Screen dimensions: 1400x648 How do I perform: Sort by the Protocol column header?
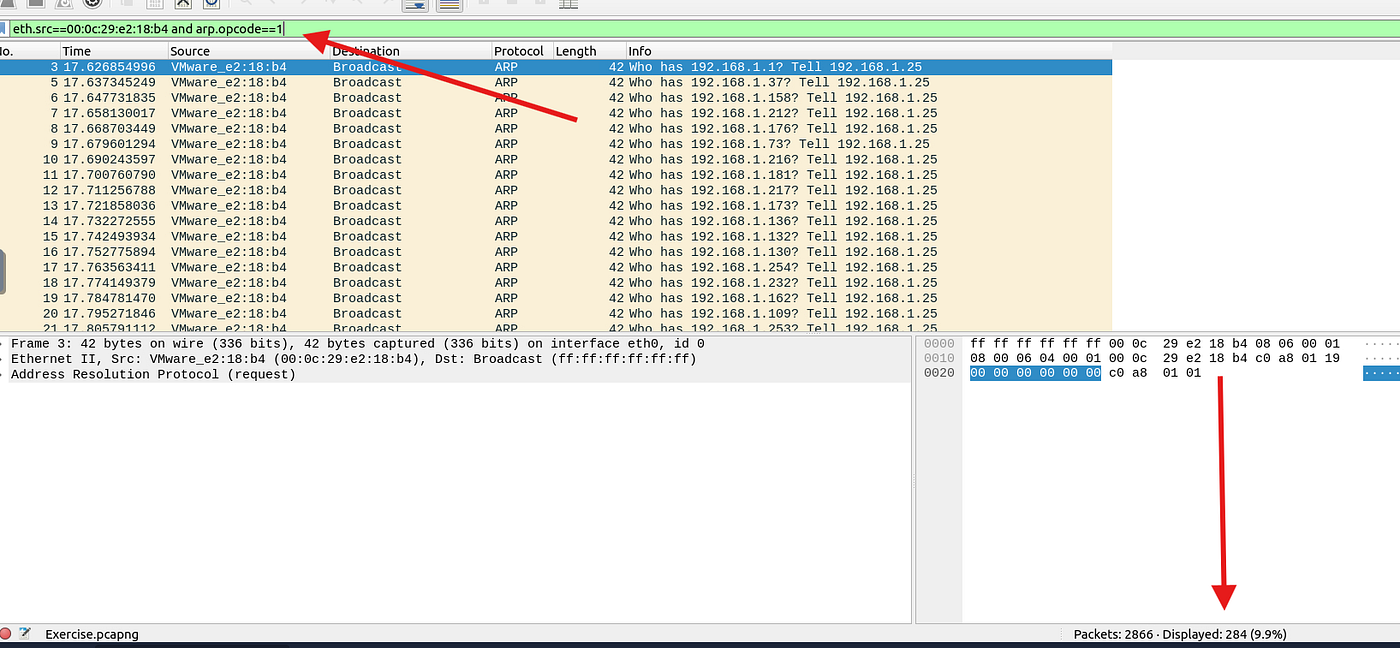pos(521,51)
